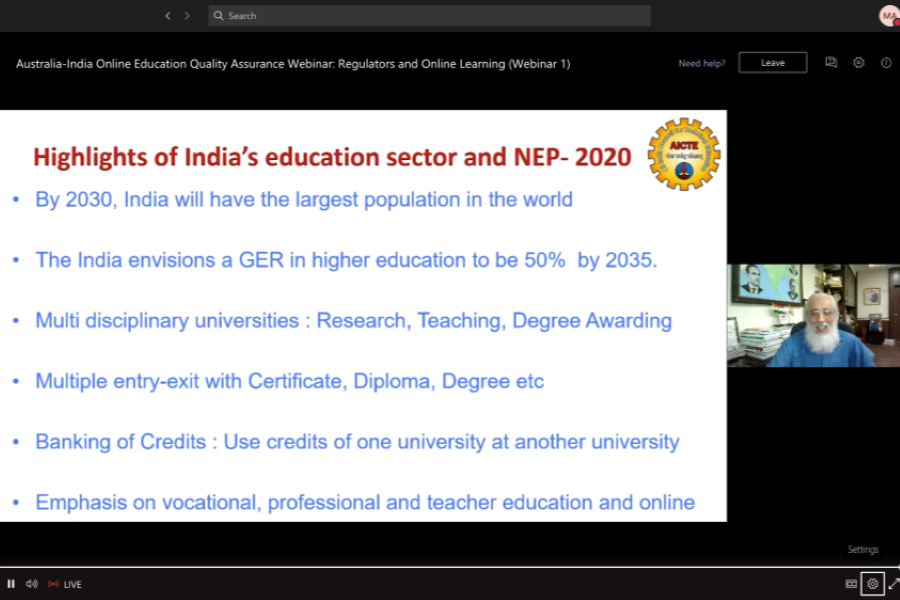Select the presenter video thumbnail
Viewport: 900px width, 600px height.
tap(813, 315)
